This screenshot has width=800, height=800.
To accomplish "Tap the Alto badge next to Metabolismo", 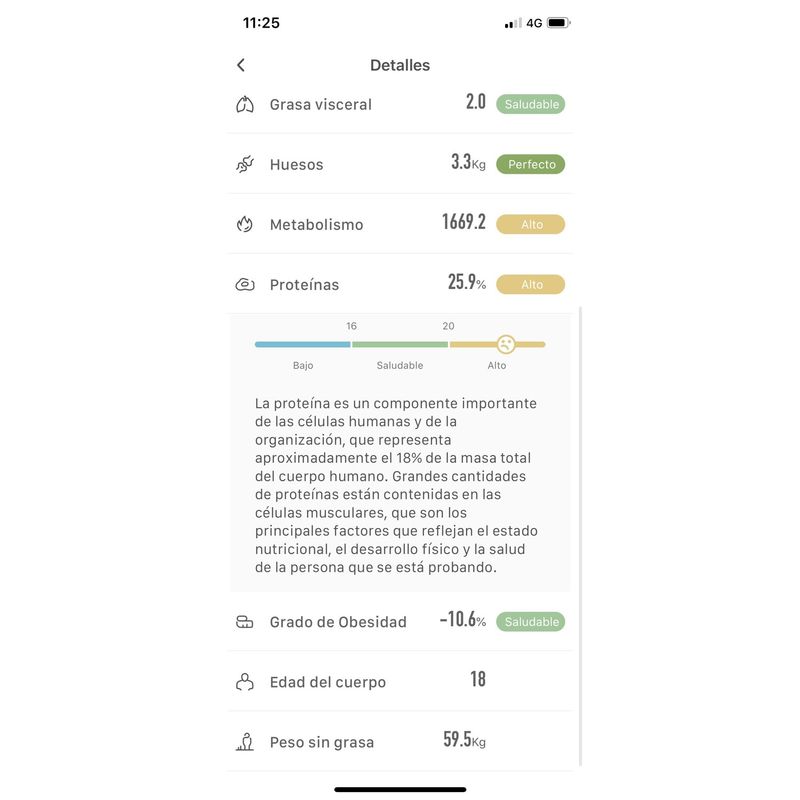I will pos(531,224).
